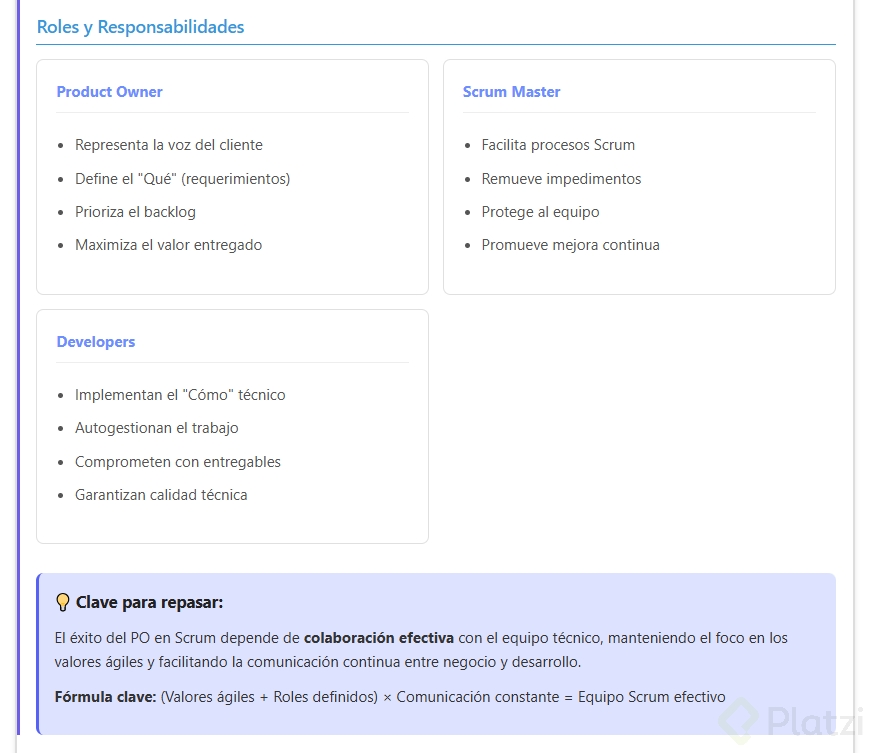
Task: Select 'Implementan el Cómo técnico' item
Action: (x=180, y=395)
